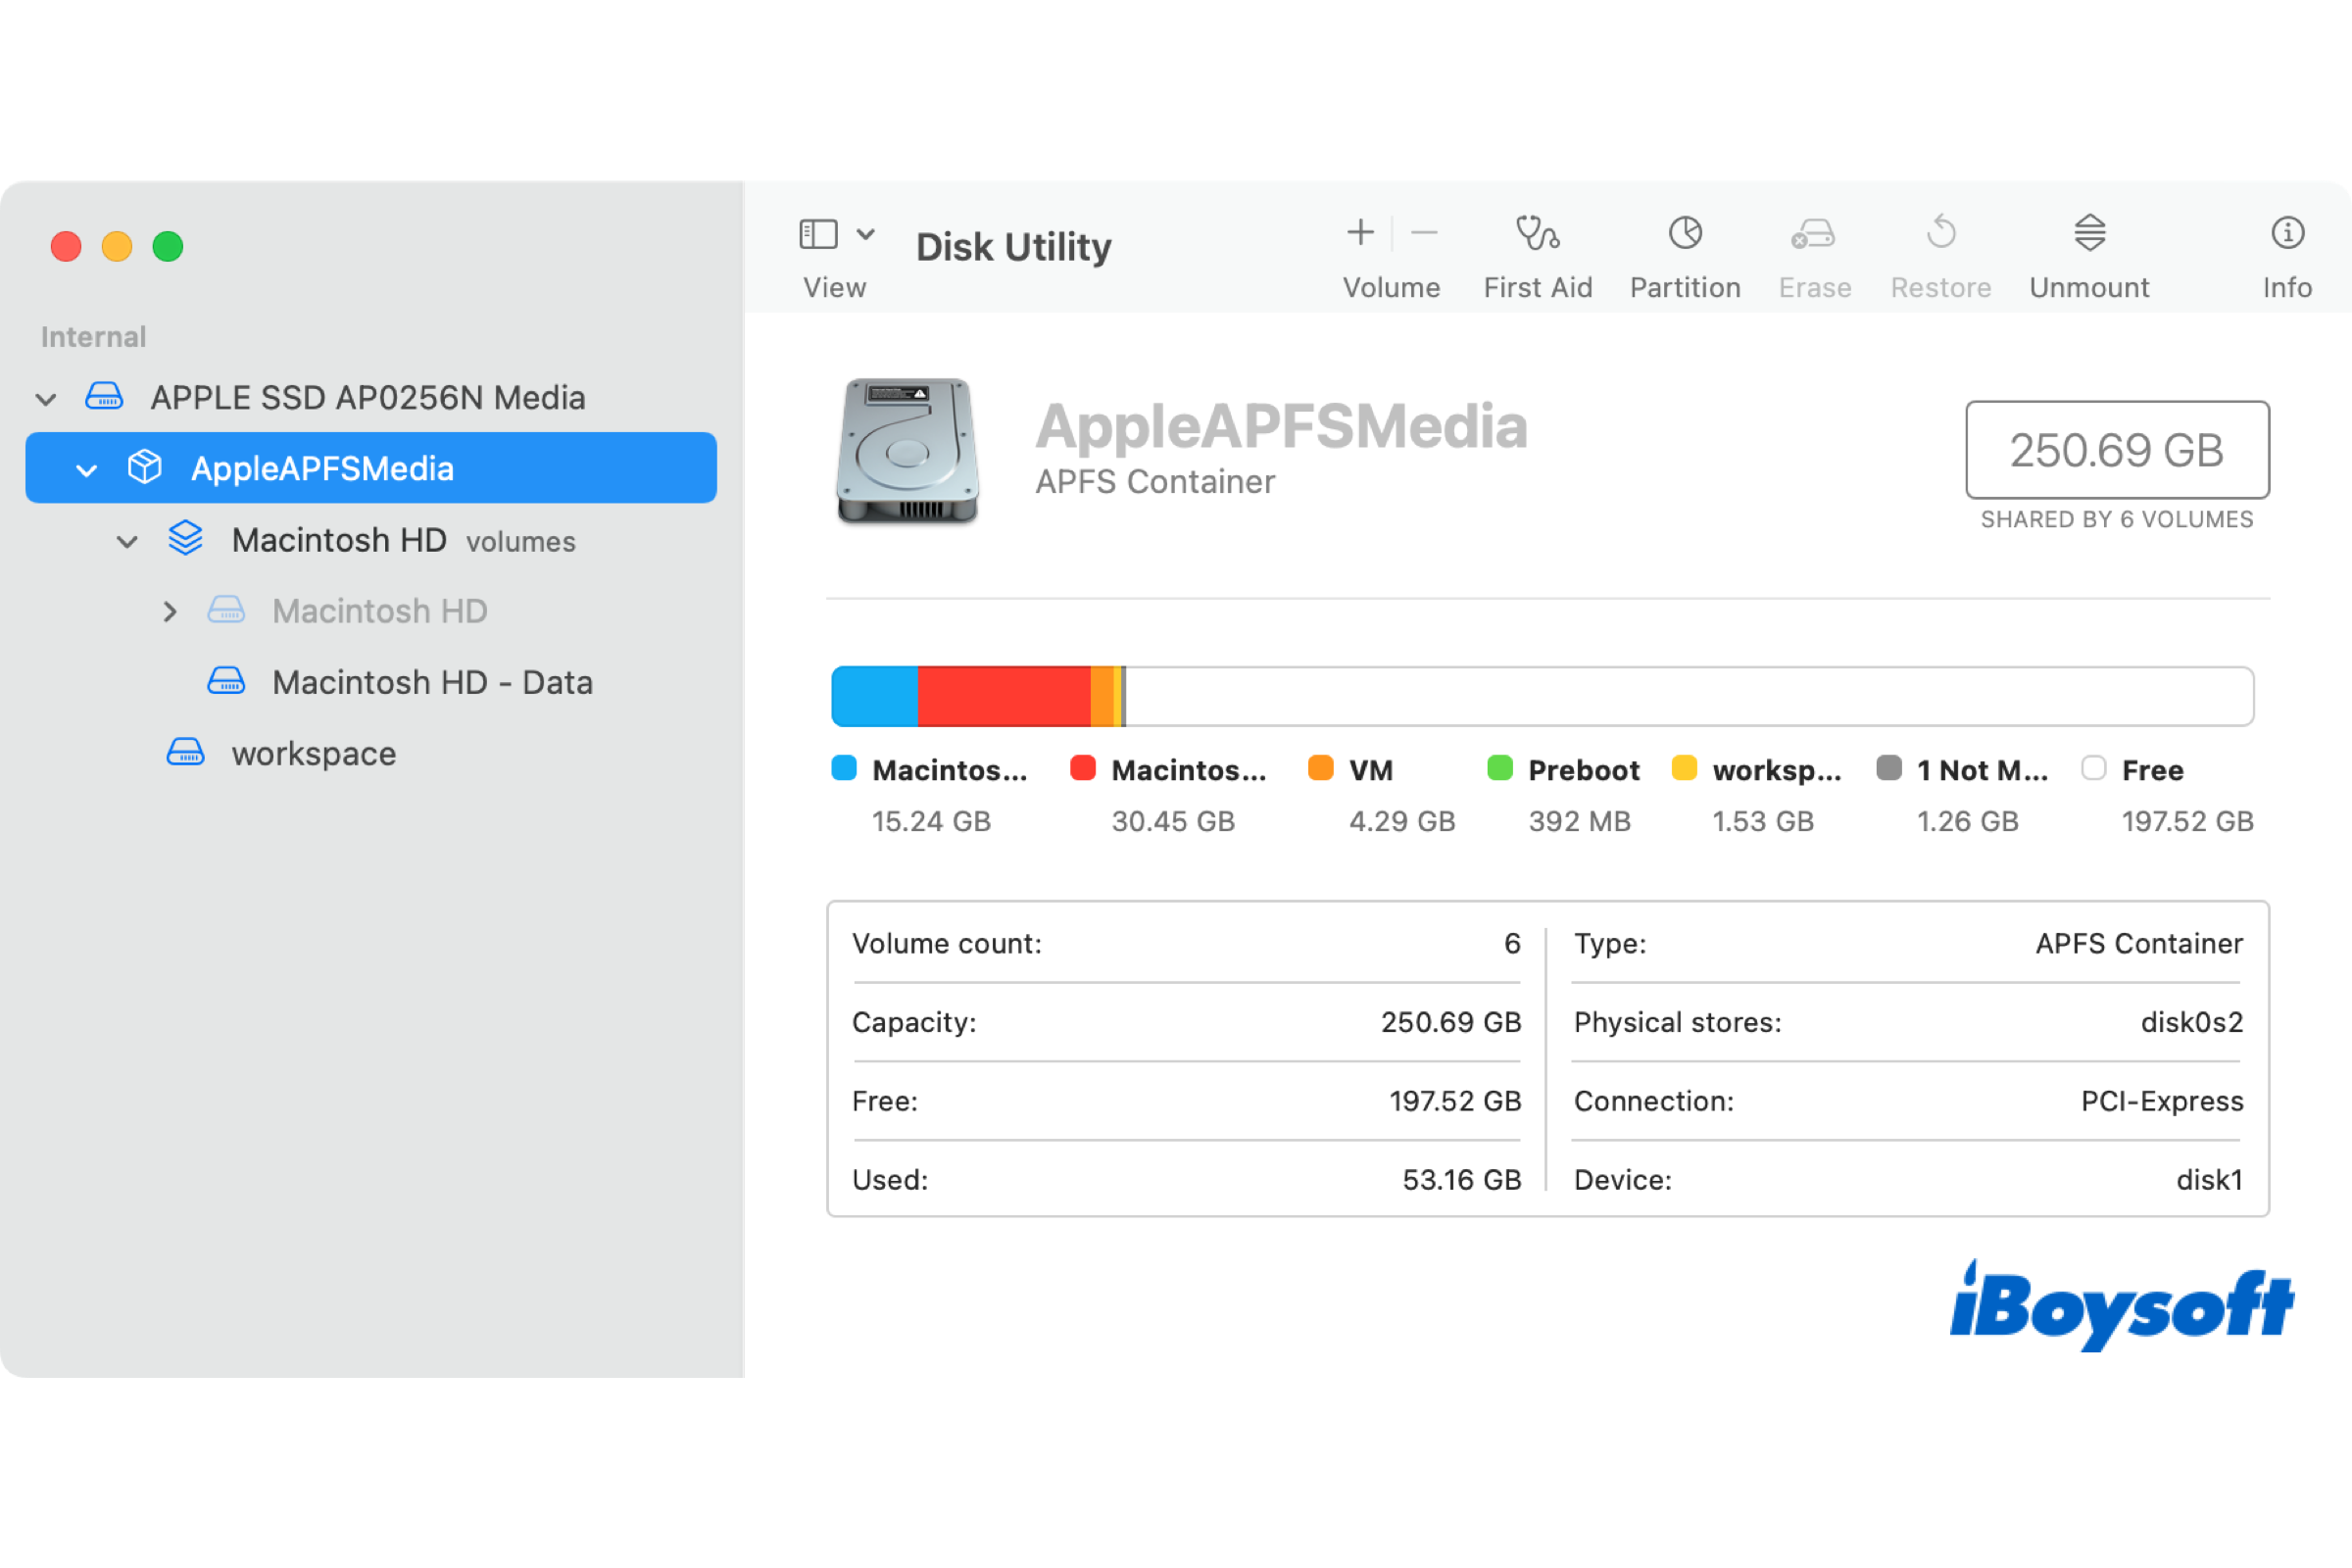Viewport: 2352px width, 1568px height.
Task: Open the Partition tool
Action: point(1684,250)
